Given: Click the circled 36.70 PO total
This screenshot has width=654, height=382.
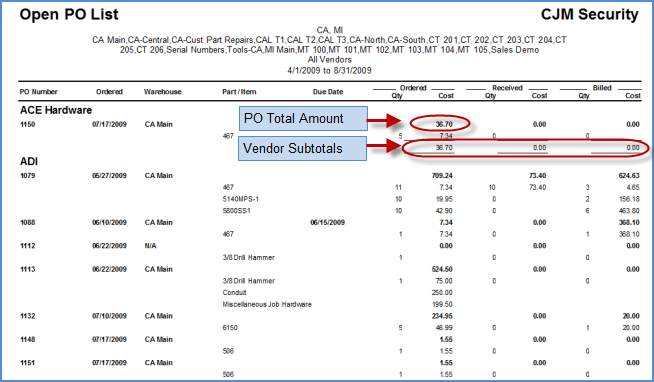Looking at the screenshot, I should click(444, 124).
